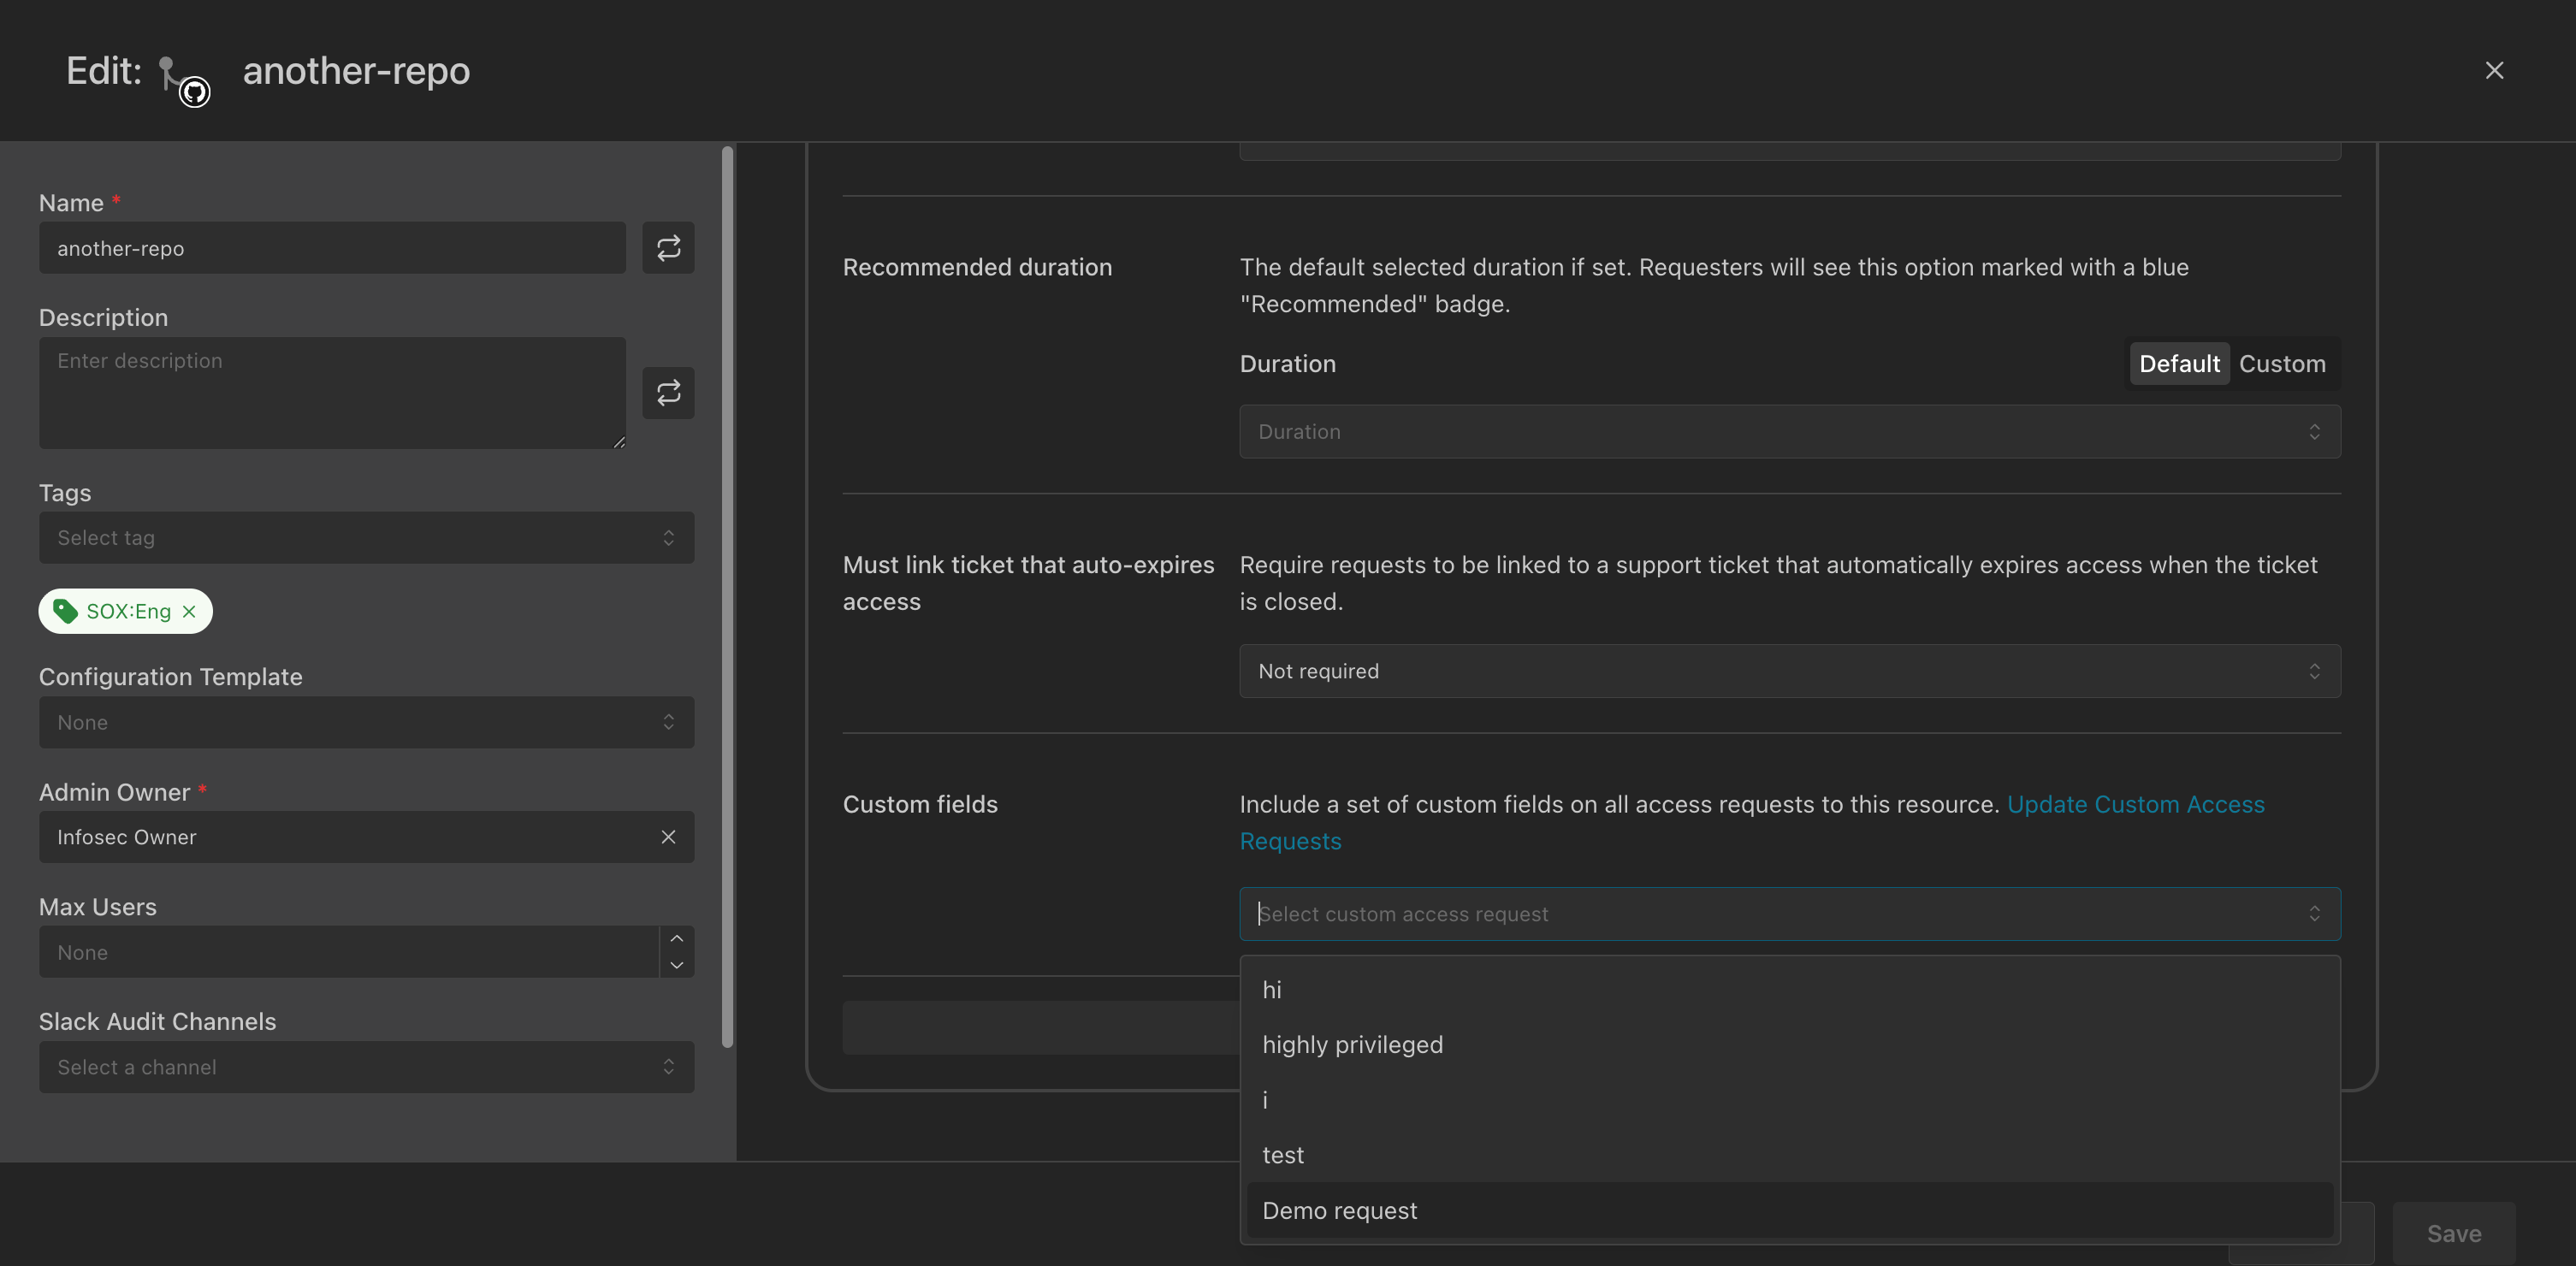Viewport: 2576px width, 1266px height.
Task: Open Slack Audit Channels dropdown
Action: click(366, 1067)
